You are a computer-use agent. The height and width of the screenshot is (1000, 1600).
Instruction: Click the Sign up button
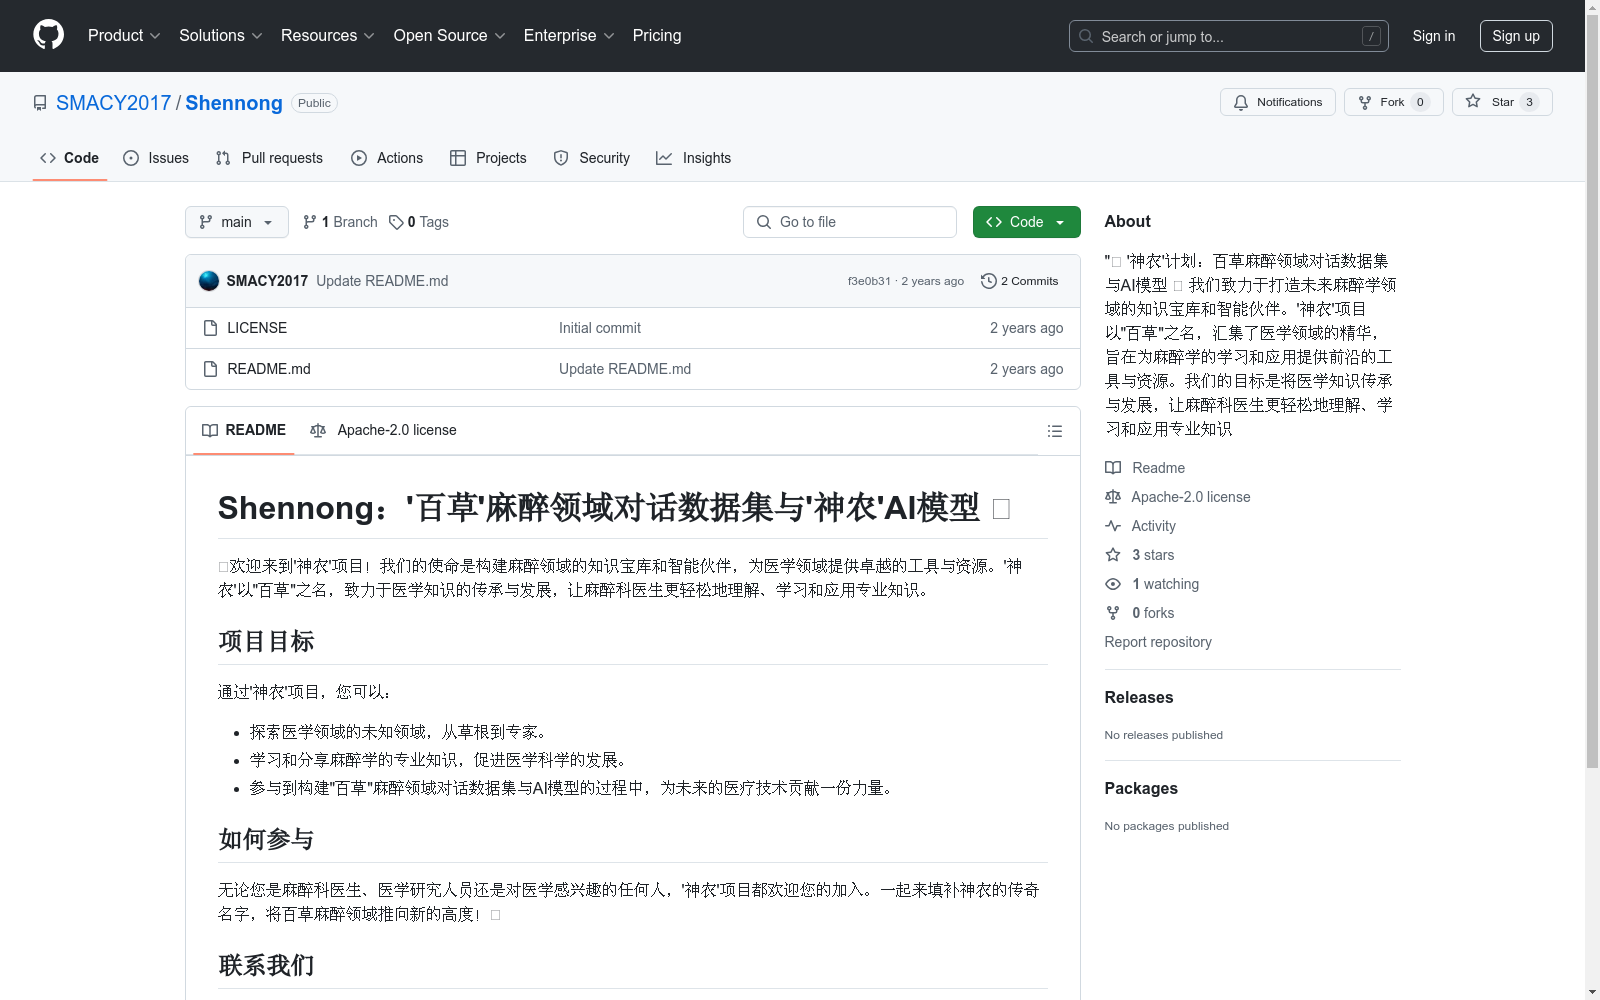[1516, 36]
